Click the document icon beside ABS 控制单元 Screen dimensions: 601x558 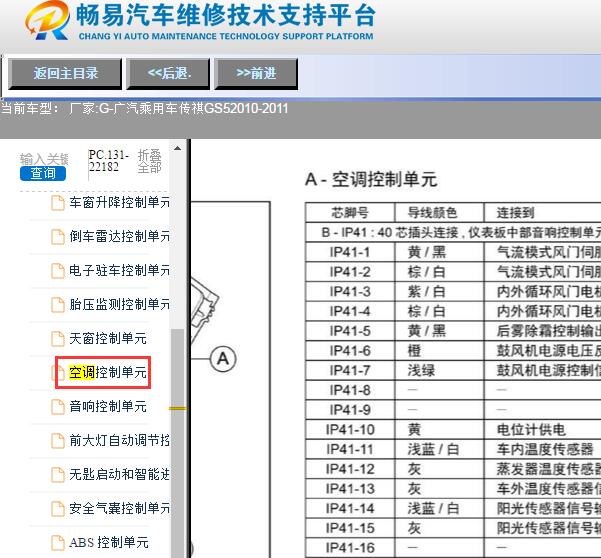(x=58, y=543)
